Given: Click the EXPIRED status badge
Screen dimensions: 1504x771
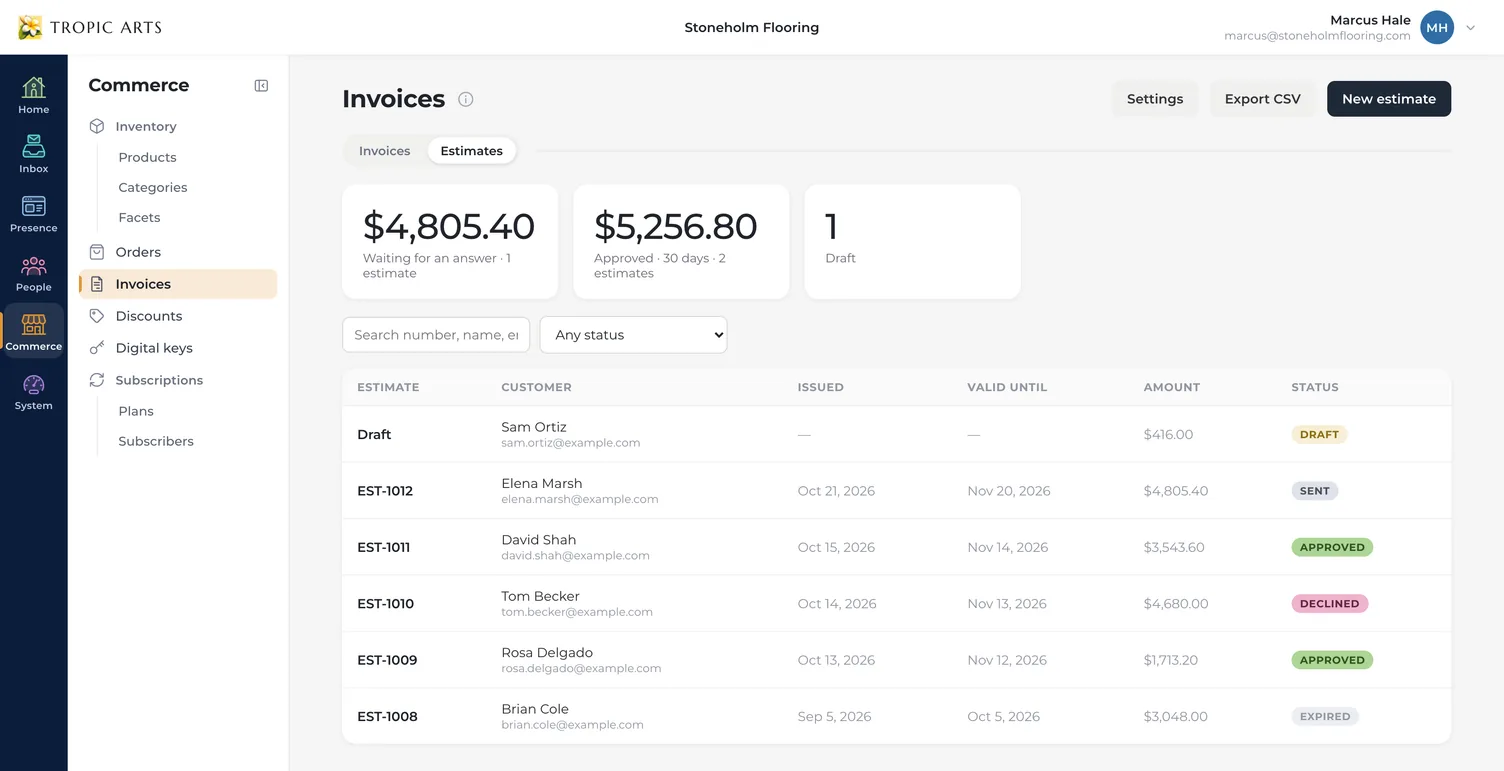Looking at the screenshot, I should (x=1325, y=717).
